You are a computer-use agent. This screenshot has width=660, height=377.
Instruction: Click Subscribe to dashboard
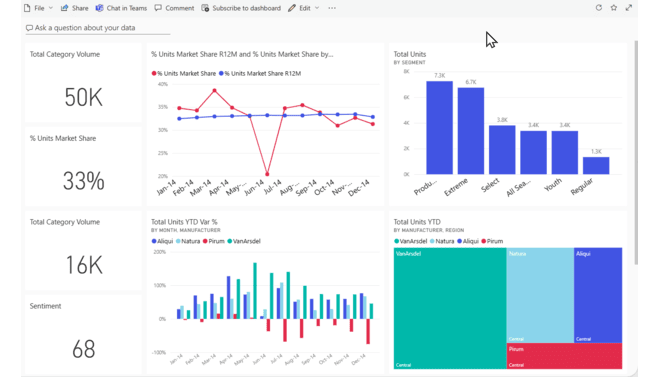(x=241, y=8)
